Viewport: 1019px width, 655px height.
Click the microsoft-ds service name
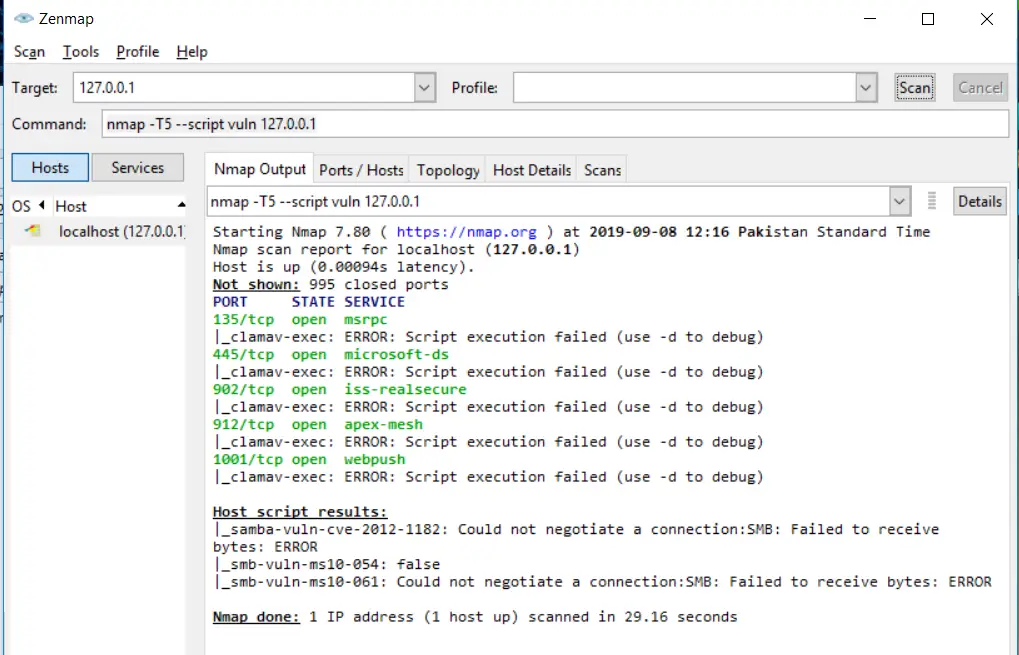(x=396, y=354)
